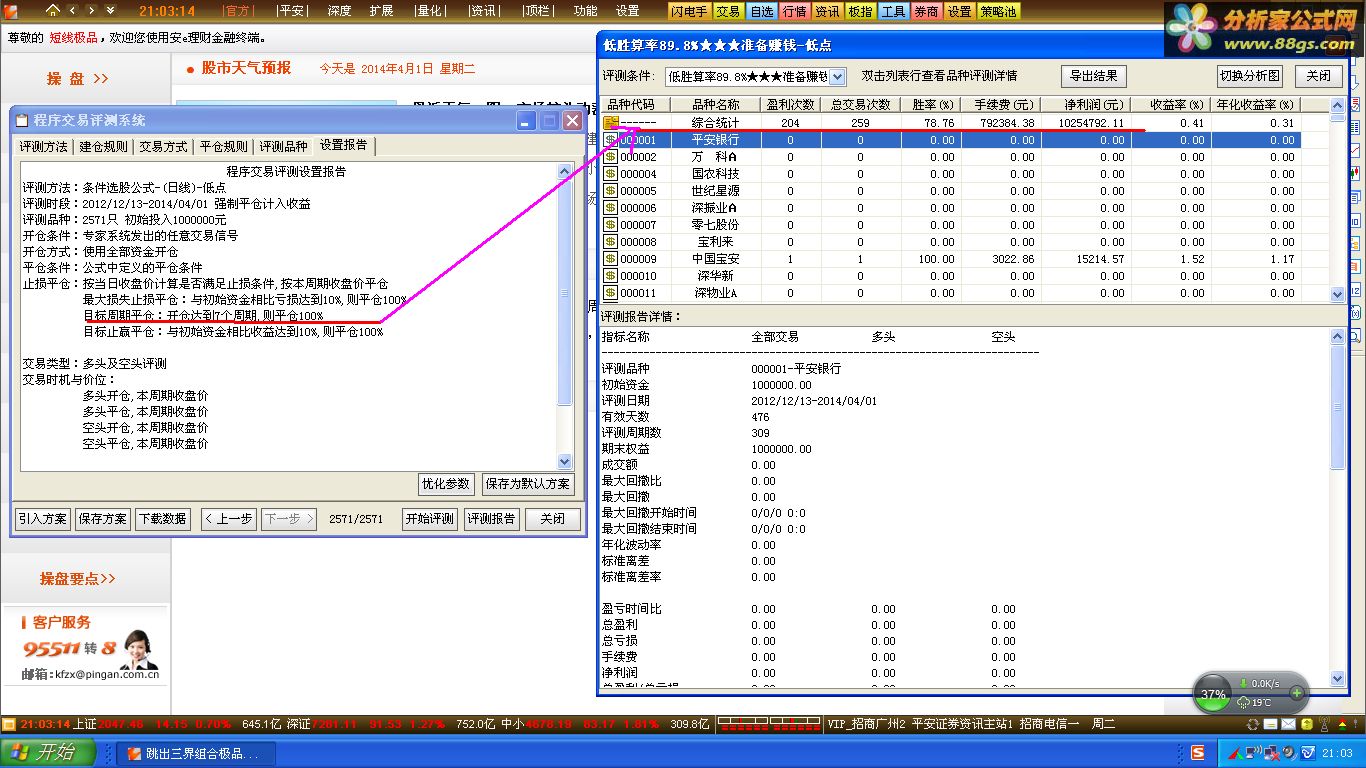Image resolution: width=1366 pixels, height=768 pixels.
Task: Switch to the 建仓规则 tab
Action: (104, 147)
